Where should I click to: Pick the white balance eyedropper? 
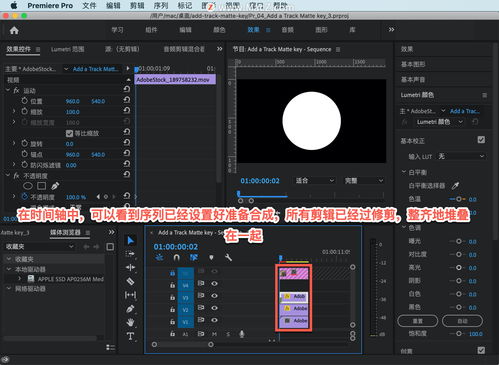point(455,186)
